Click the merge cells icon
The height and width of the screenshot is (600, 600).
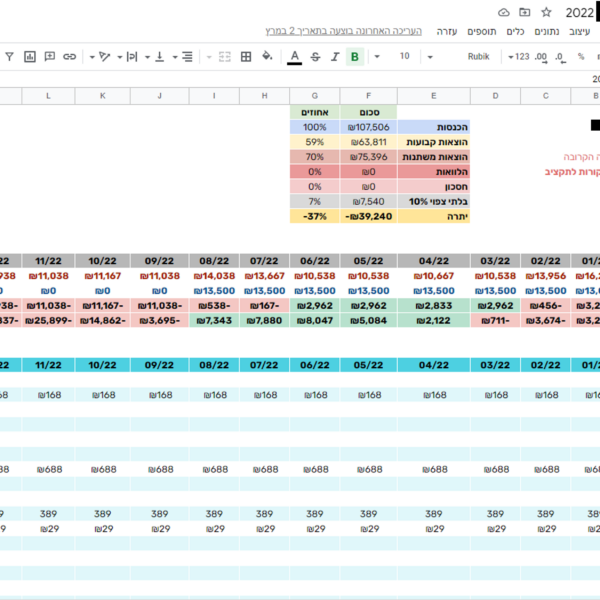pos(225,57)
